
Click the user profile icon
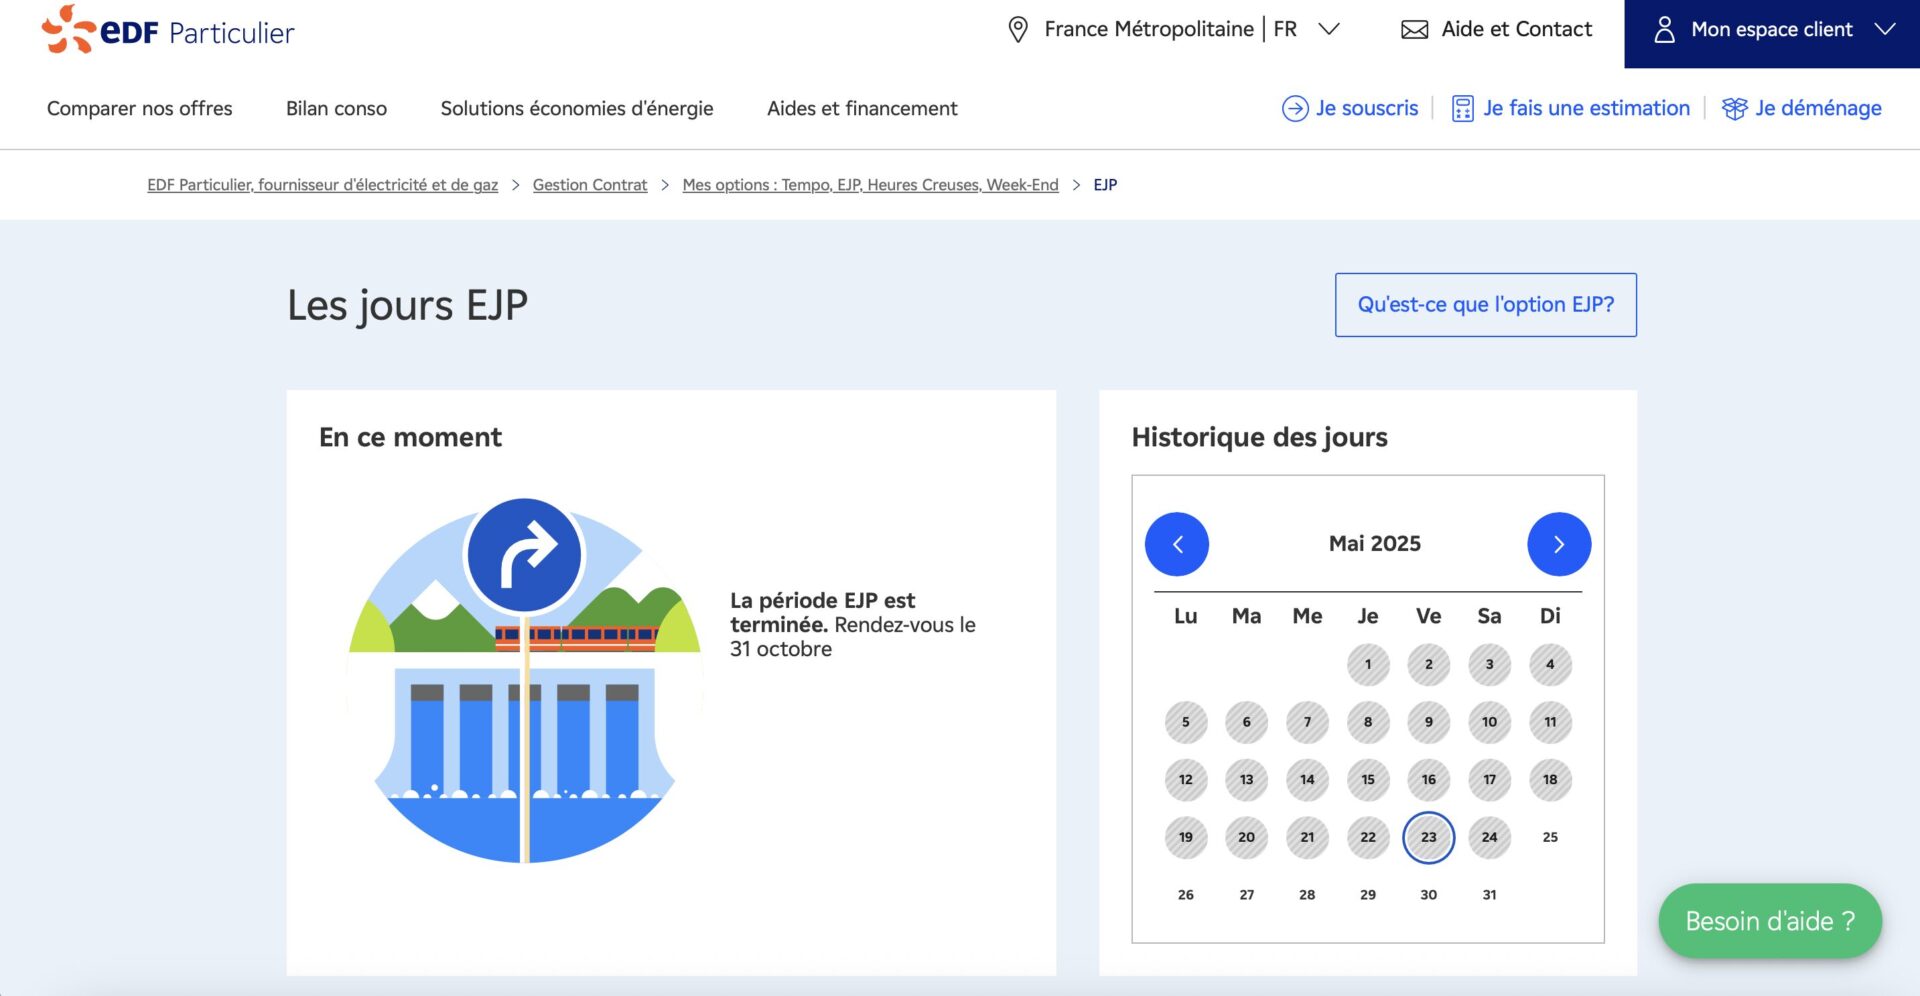coord(1664,30)
